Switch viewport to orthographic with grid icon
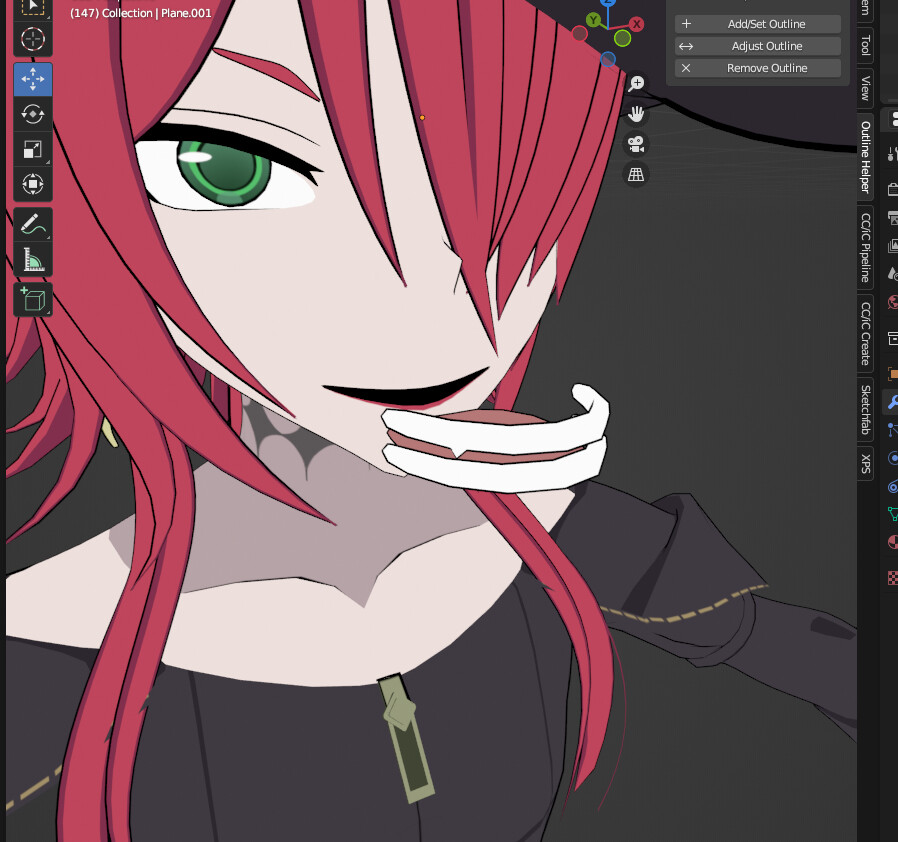 (x=636, y=174)
